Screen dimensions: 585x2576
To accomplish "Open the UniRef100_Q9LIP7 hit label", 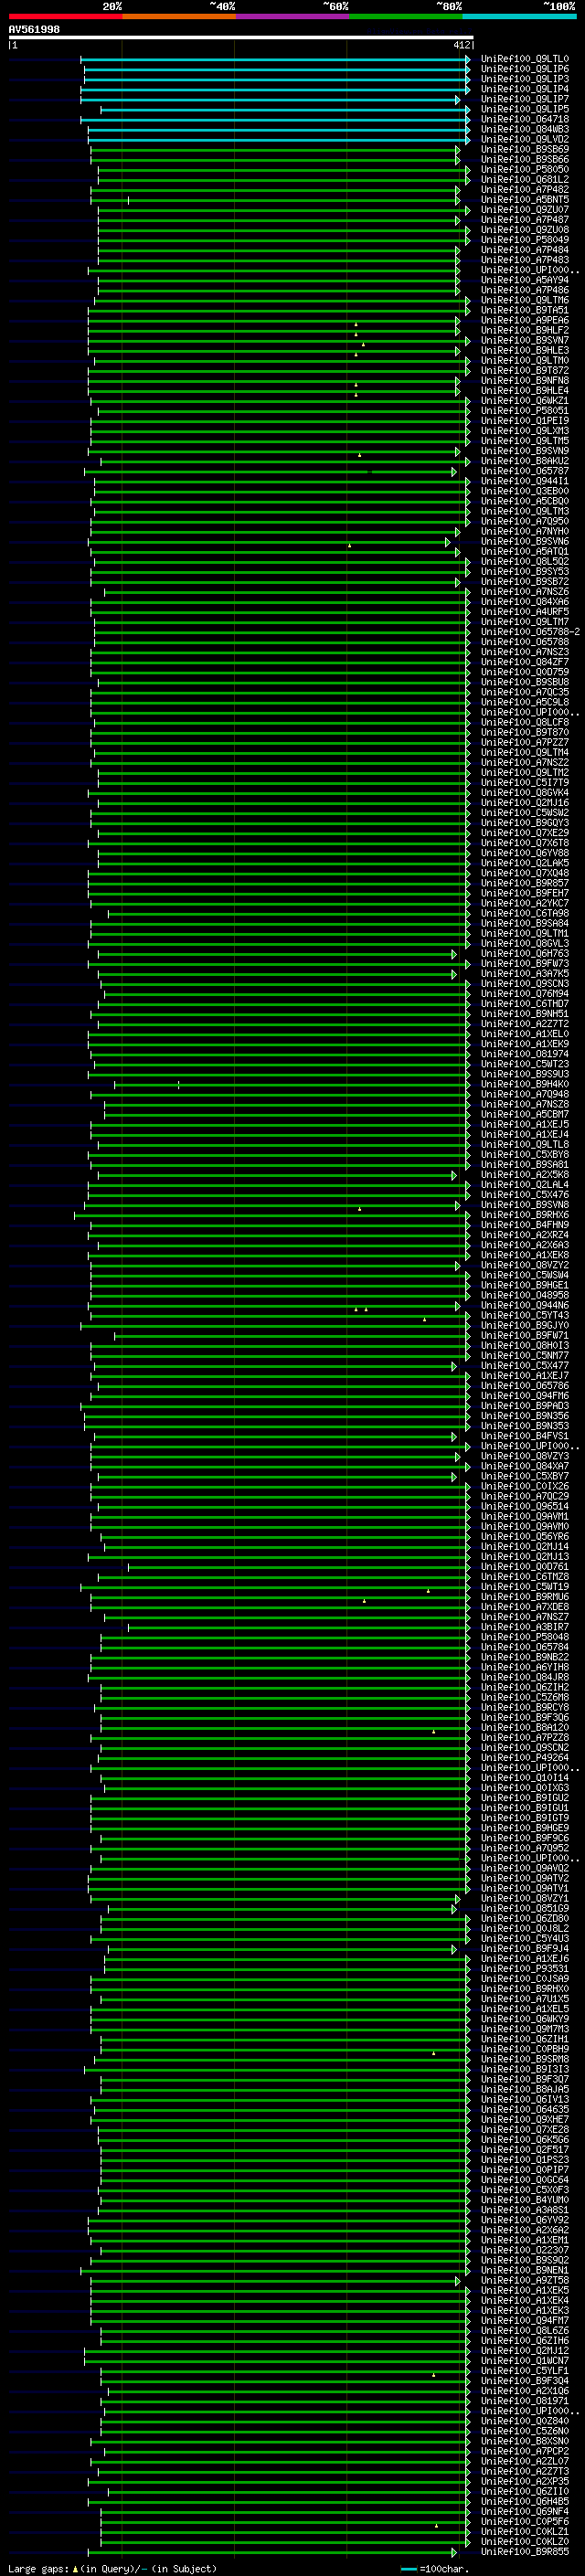I will point(524,99).
